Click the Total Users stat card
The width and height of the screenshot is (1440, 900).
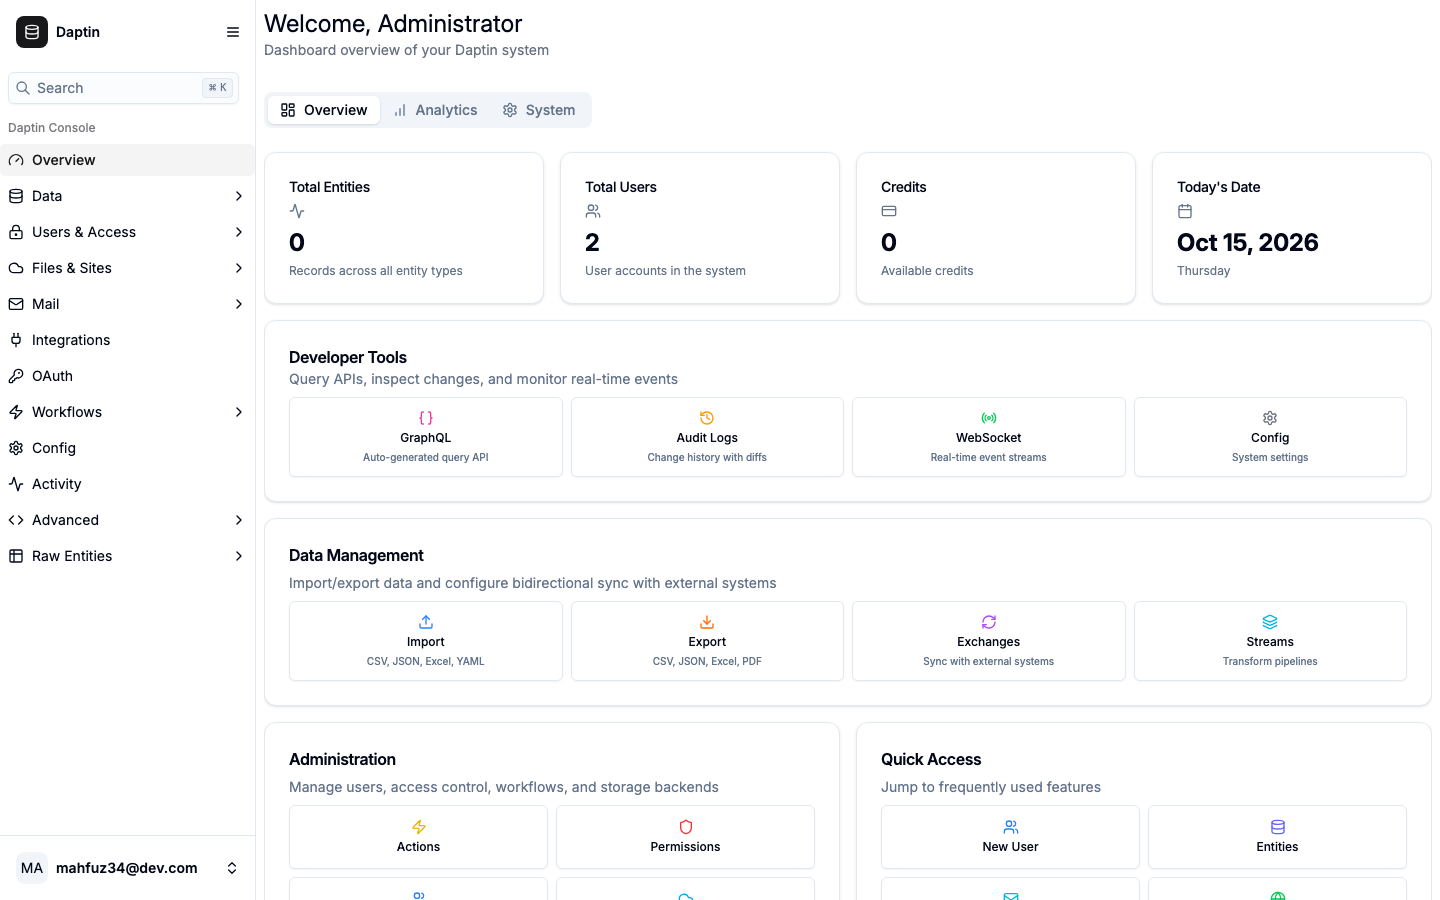click(700, 228)
